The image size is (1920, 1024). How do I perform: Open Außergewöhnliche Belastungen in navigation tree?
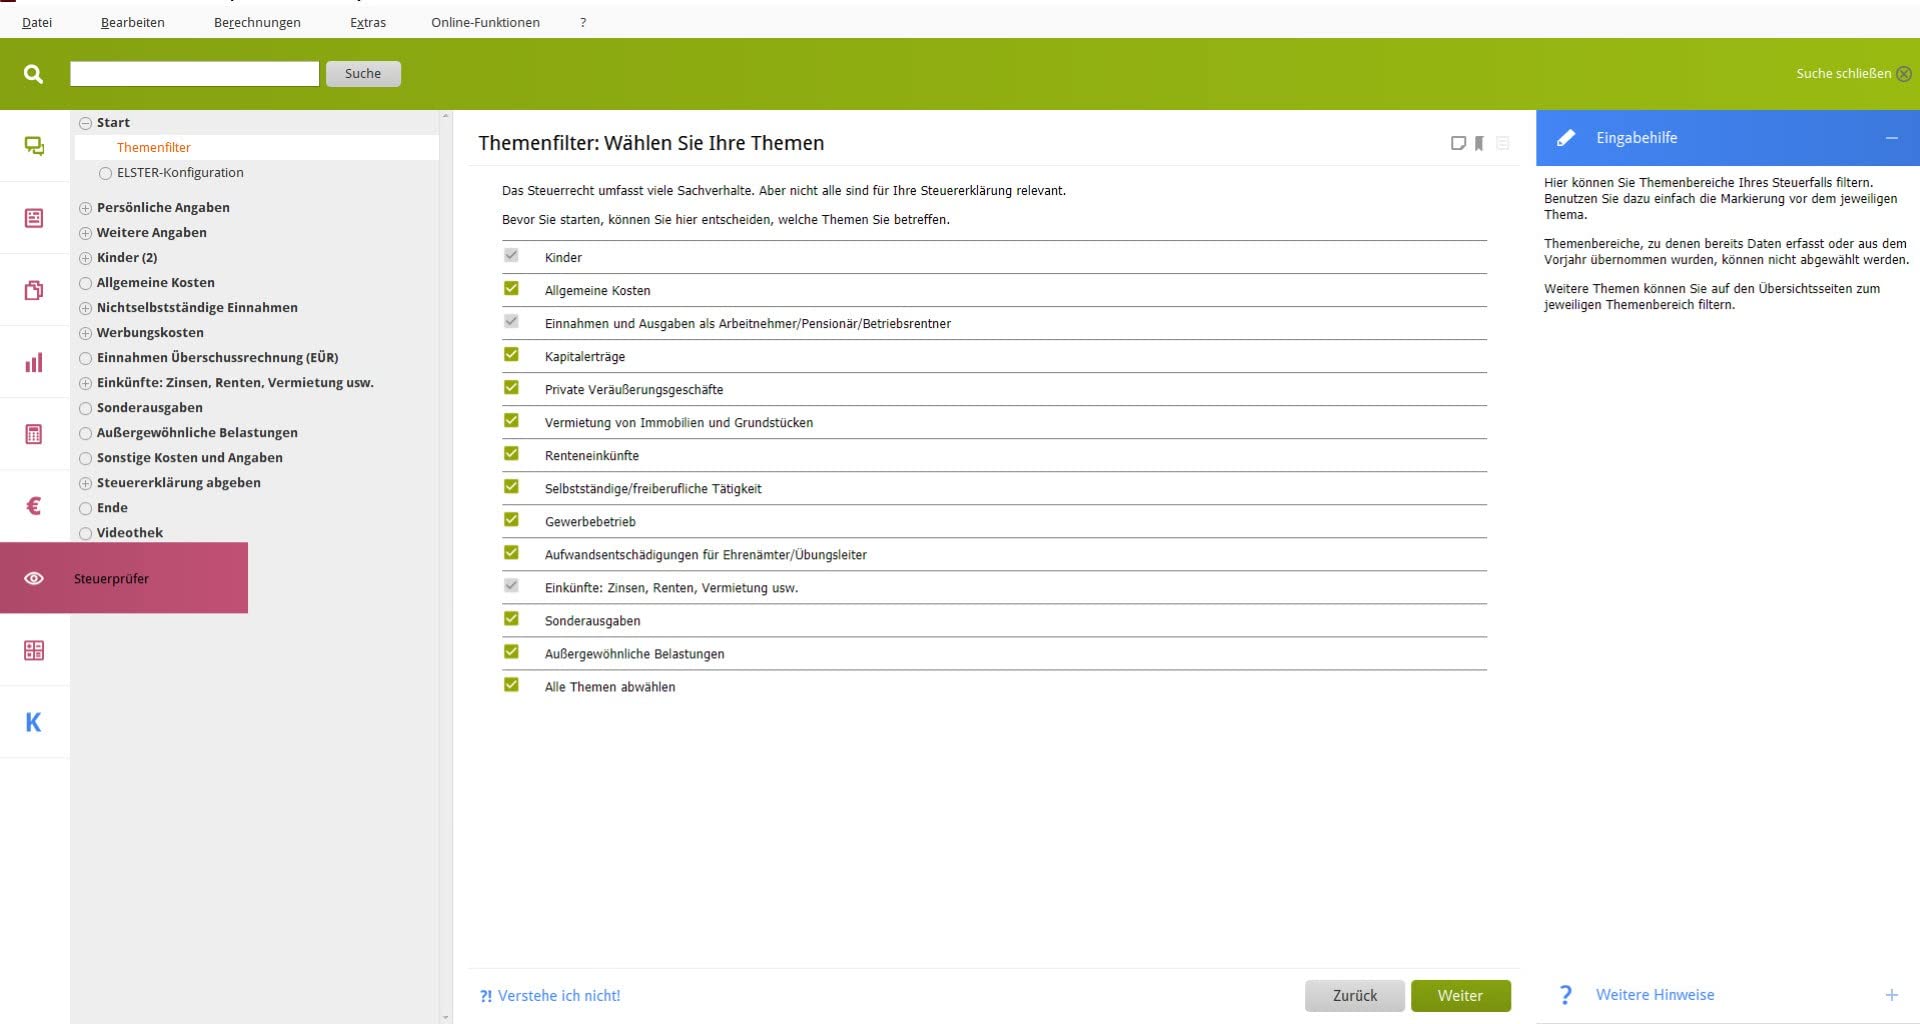click(x=197, y=433)
